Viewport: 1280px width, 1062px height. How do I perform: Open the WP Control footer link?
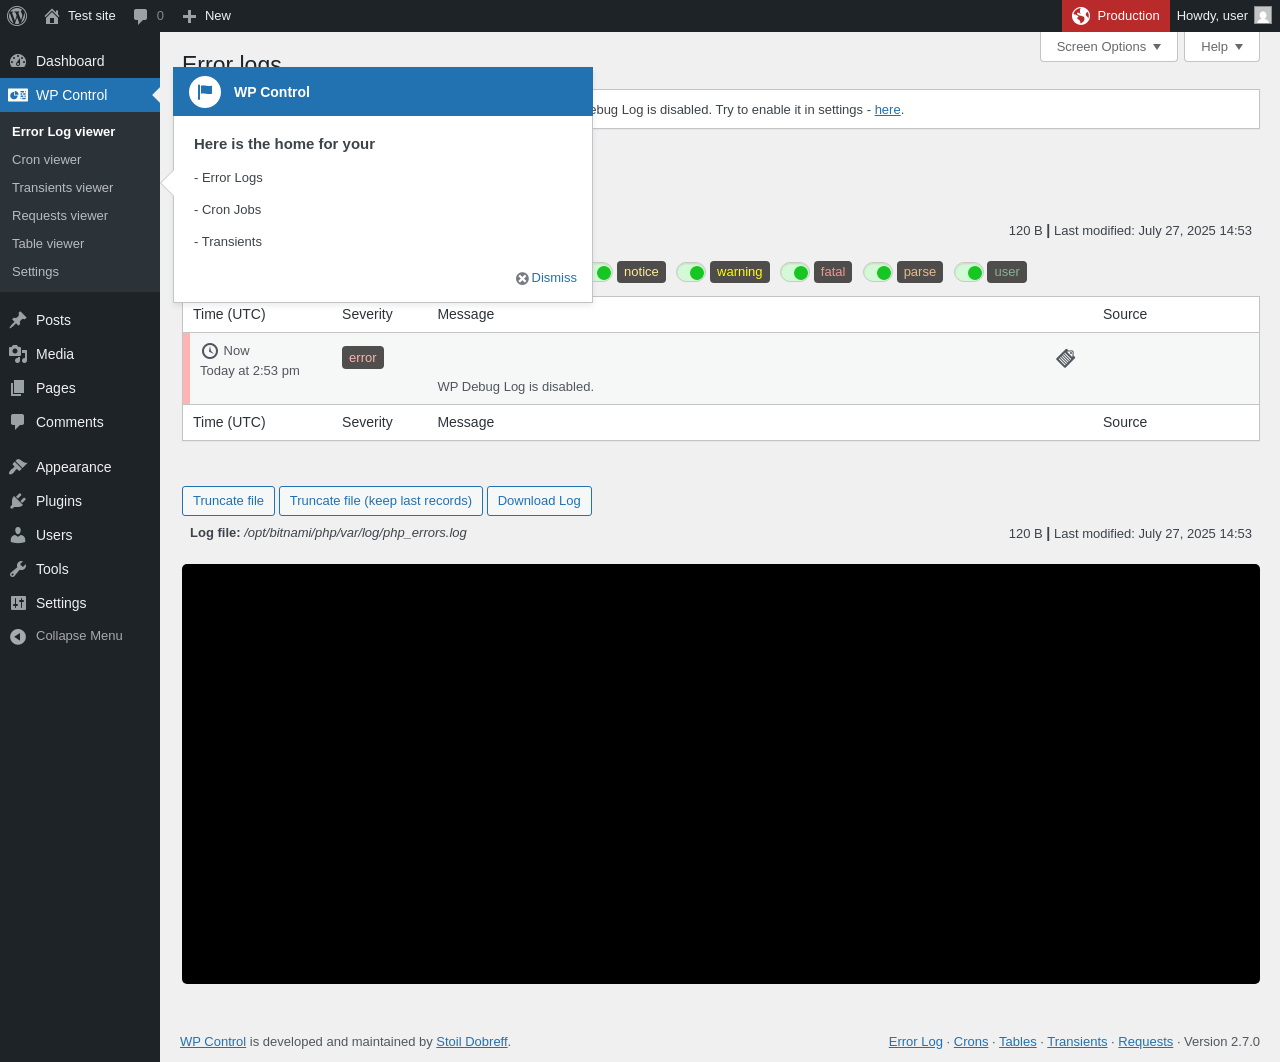pos(213,1042)
